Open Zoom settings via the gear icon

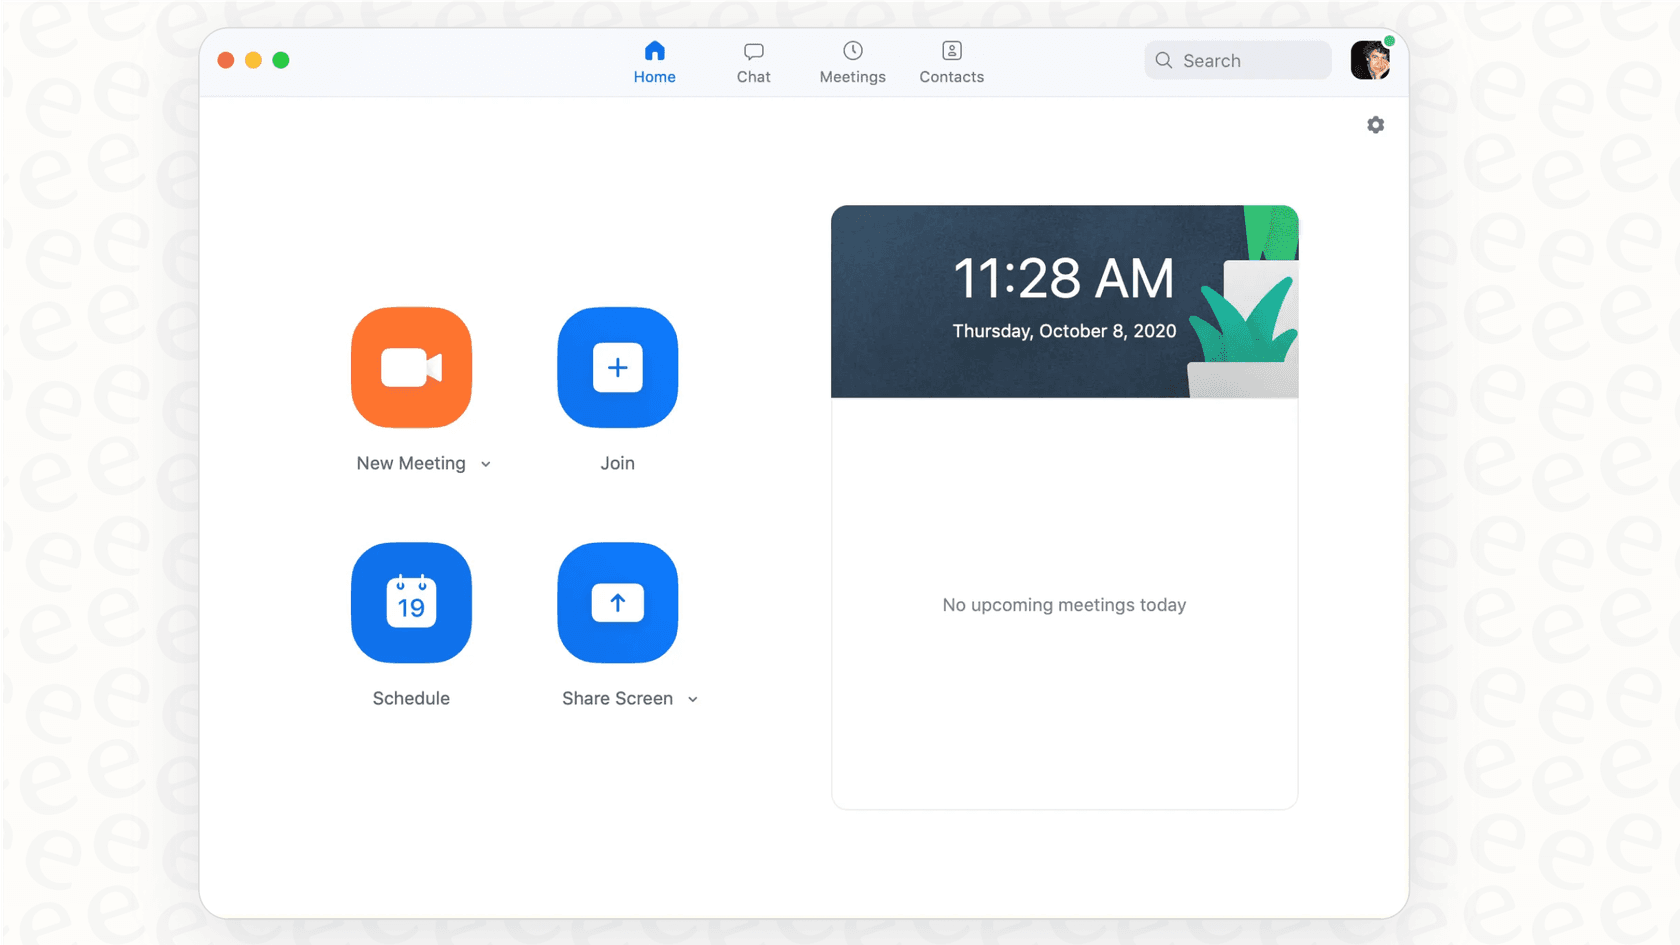pyautogui.click(x=1375, y=124)
